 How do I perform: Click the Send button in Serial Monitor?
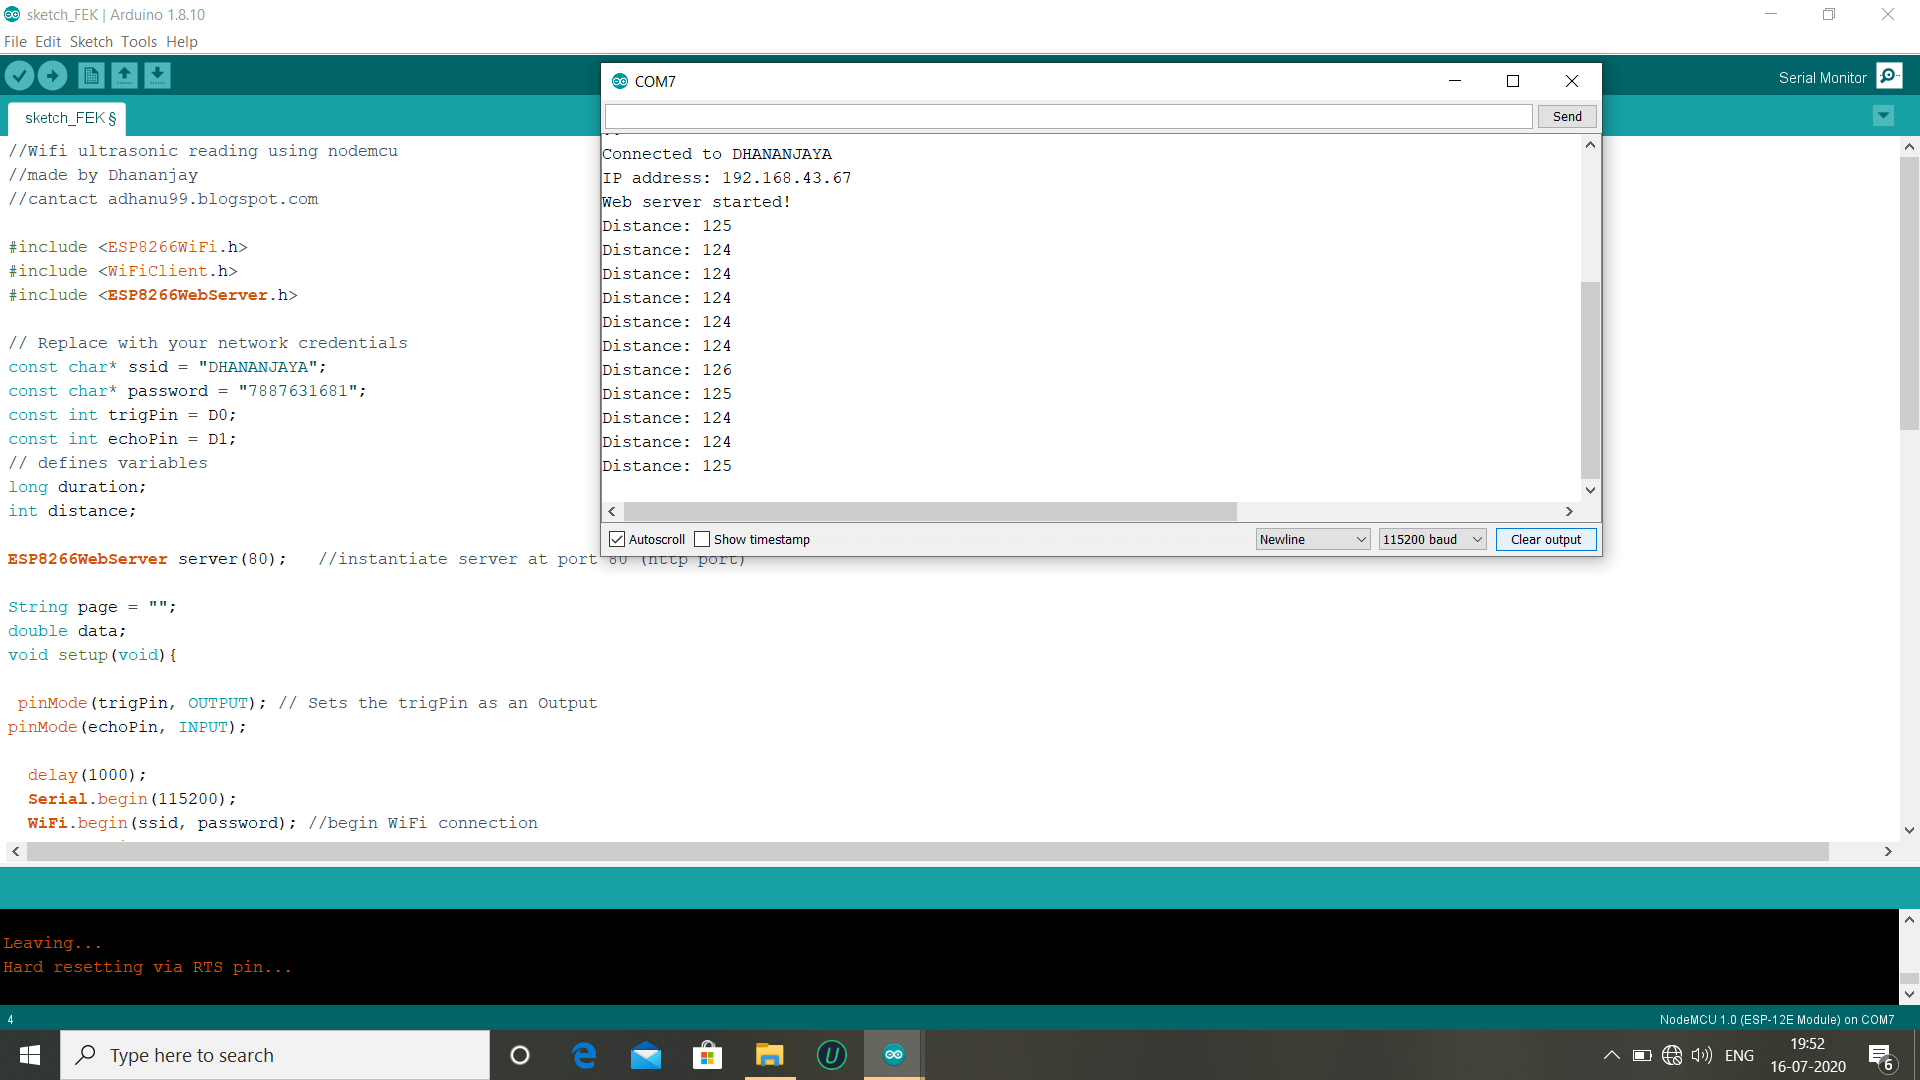click(1567, 116)
